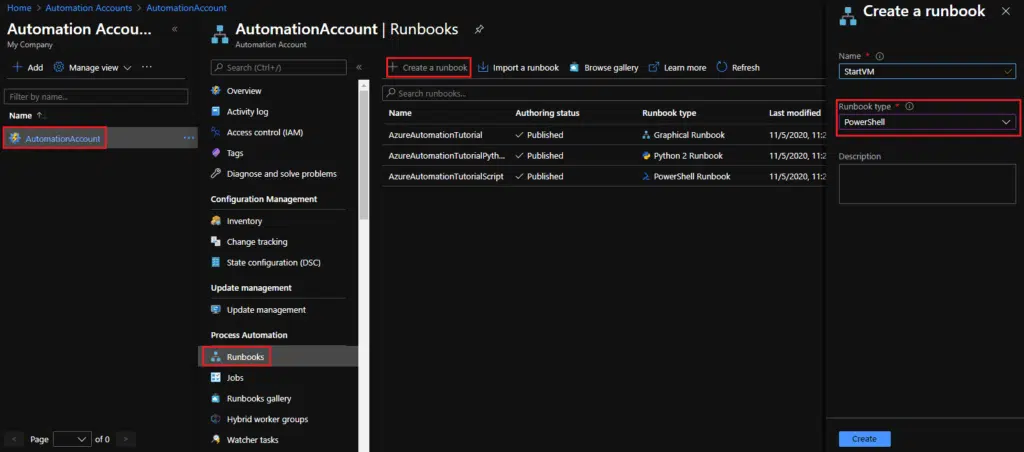Click Import a runbook
1024x452 pixels.
coord(519,67)
